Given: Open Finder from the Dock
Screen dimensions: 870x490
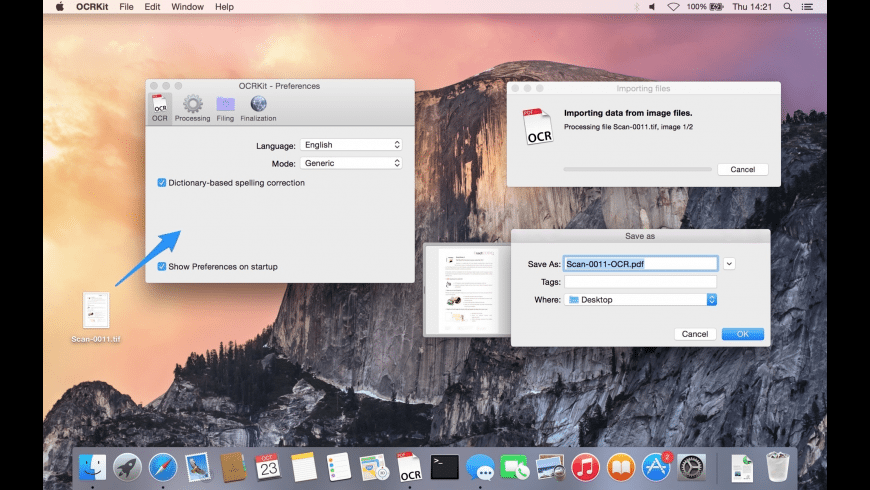Looking at the screenshot, I should pyautogui.click(x=93, y=467).
